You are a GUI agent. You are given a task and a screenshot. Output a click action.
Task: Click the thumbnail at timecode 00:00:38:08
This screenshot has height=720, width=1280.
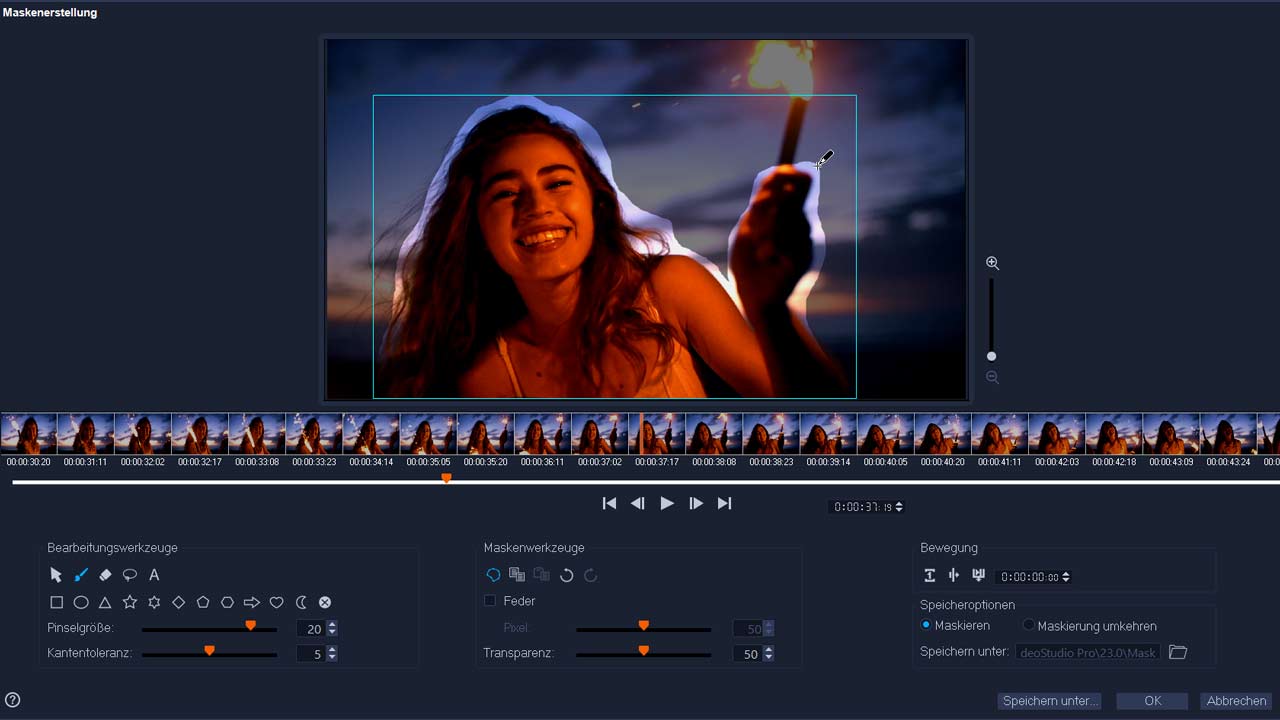point(714,434)
